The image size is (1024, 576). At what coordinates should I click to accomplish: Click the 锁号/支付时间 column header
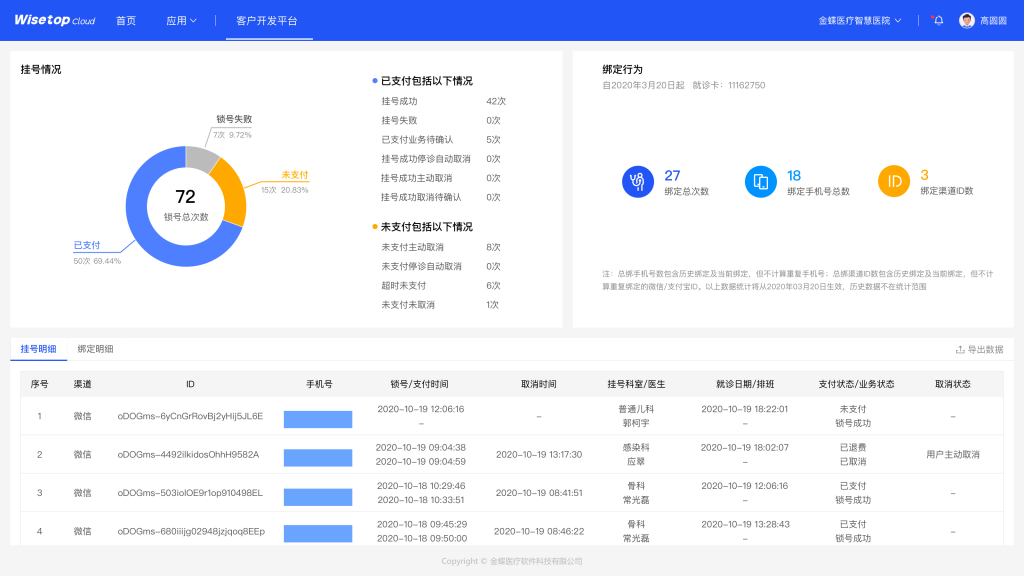420,384
